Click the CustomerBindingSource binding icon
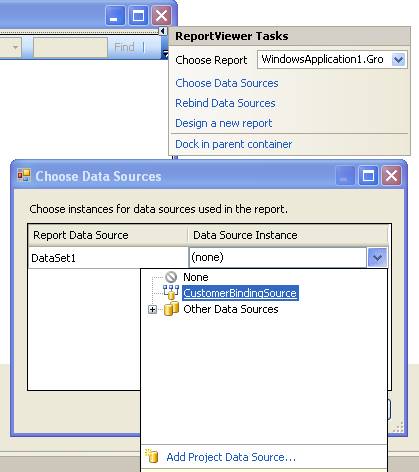The image size is (419, 472). point(171,292)
